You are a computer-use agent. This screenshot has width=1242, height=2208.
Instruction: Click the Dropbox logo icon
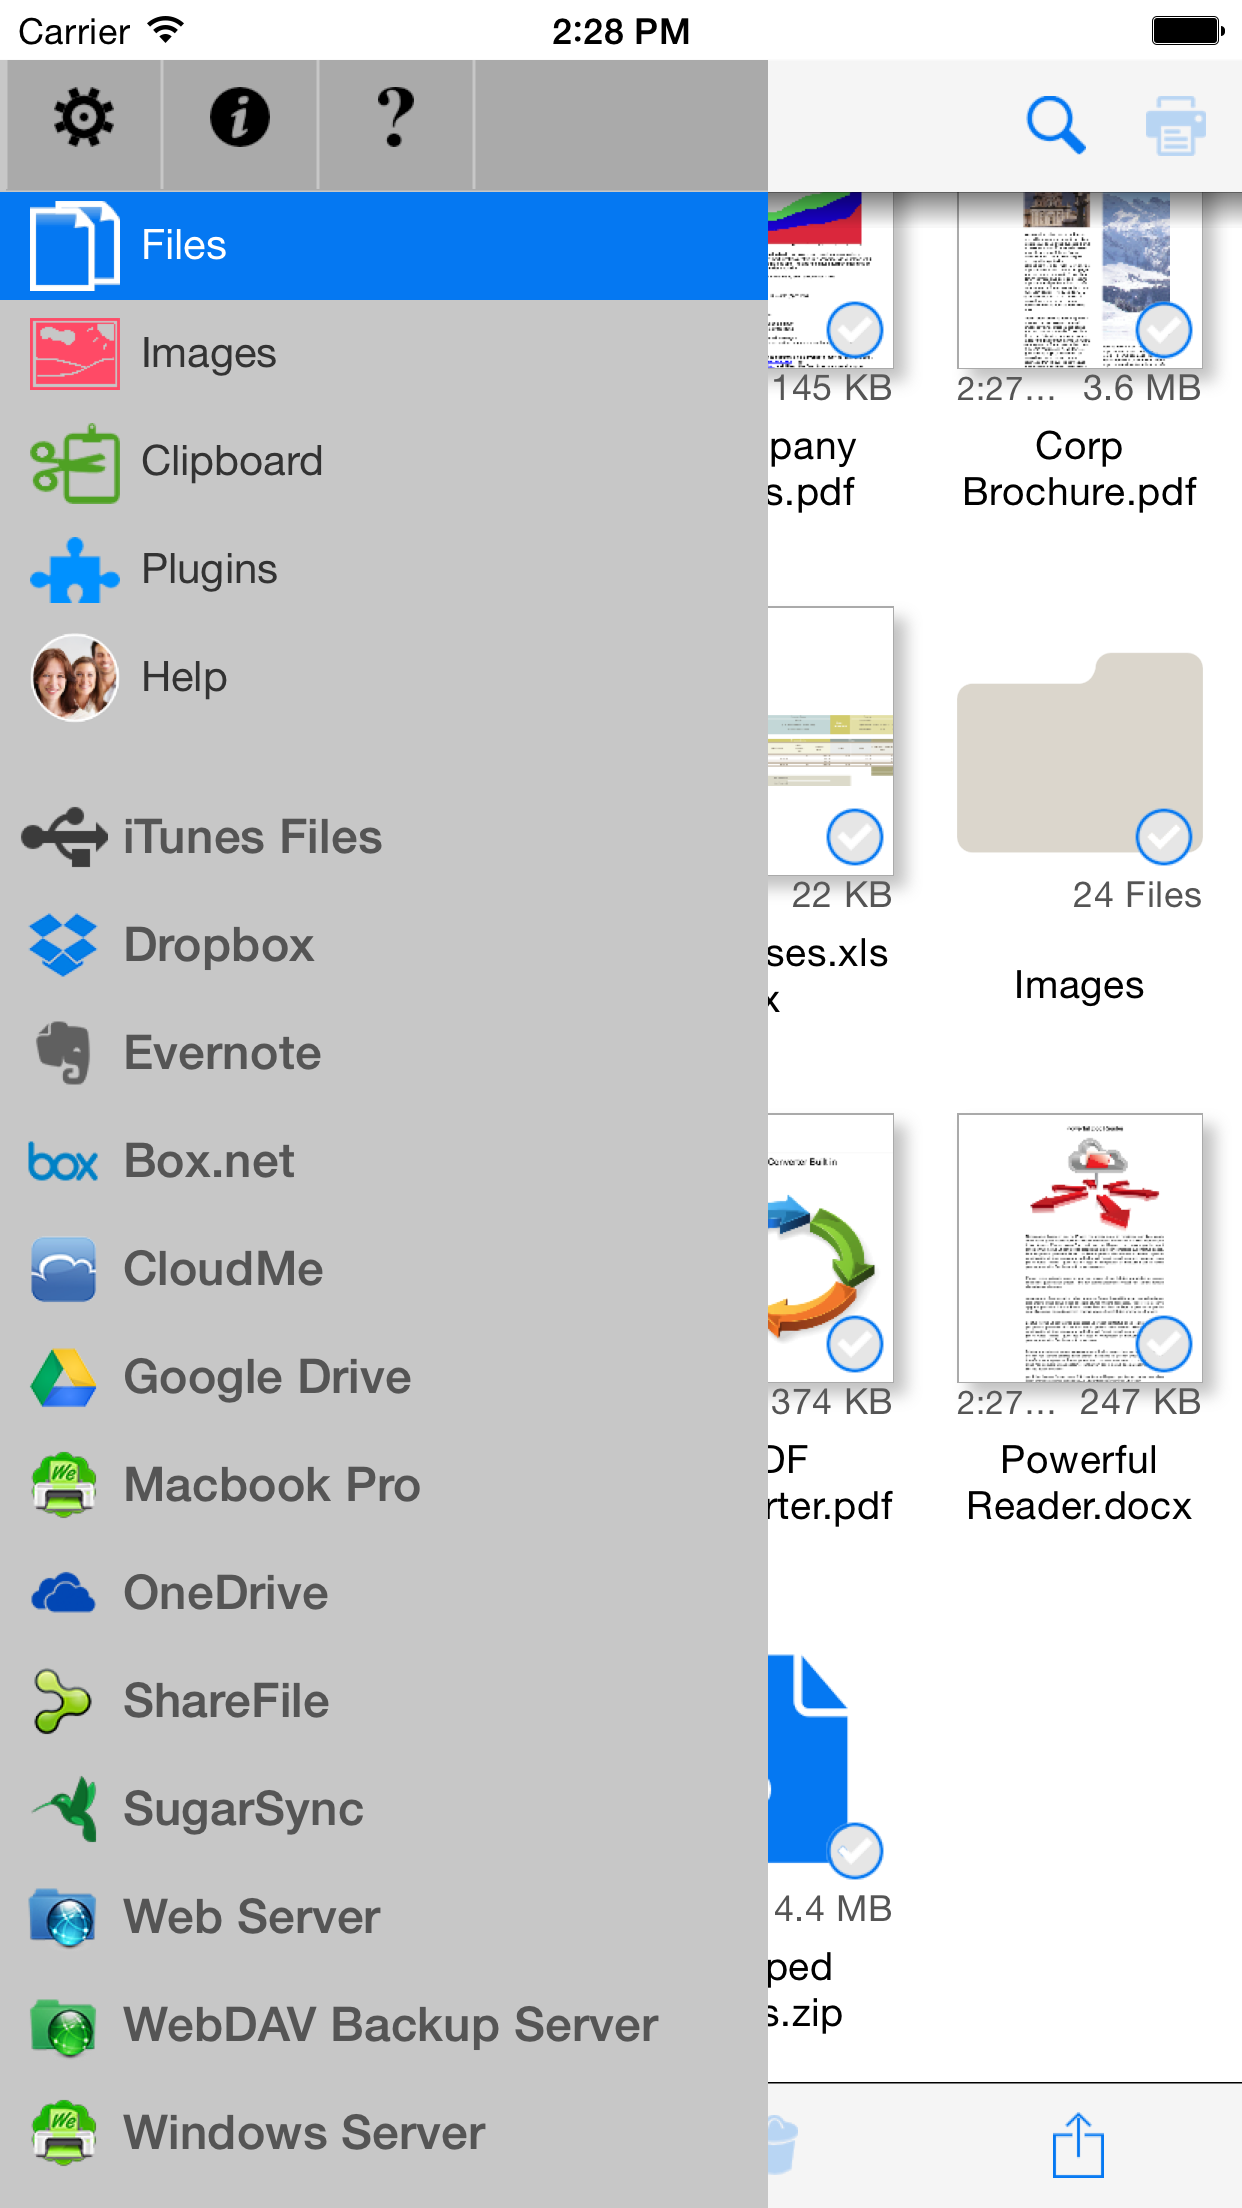64,945
